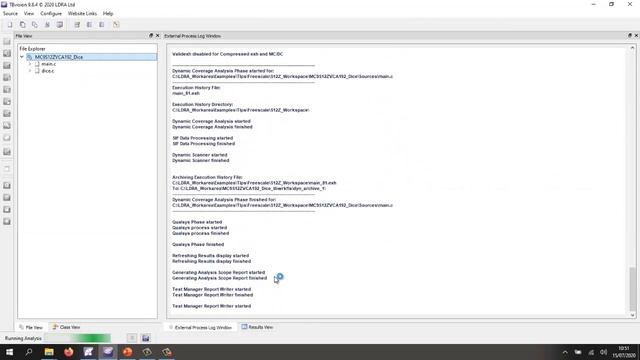640x360 pixels.
Task: Open File Explorer from the taskbar
Action: point(49,352)
